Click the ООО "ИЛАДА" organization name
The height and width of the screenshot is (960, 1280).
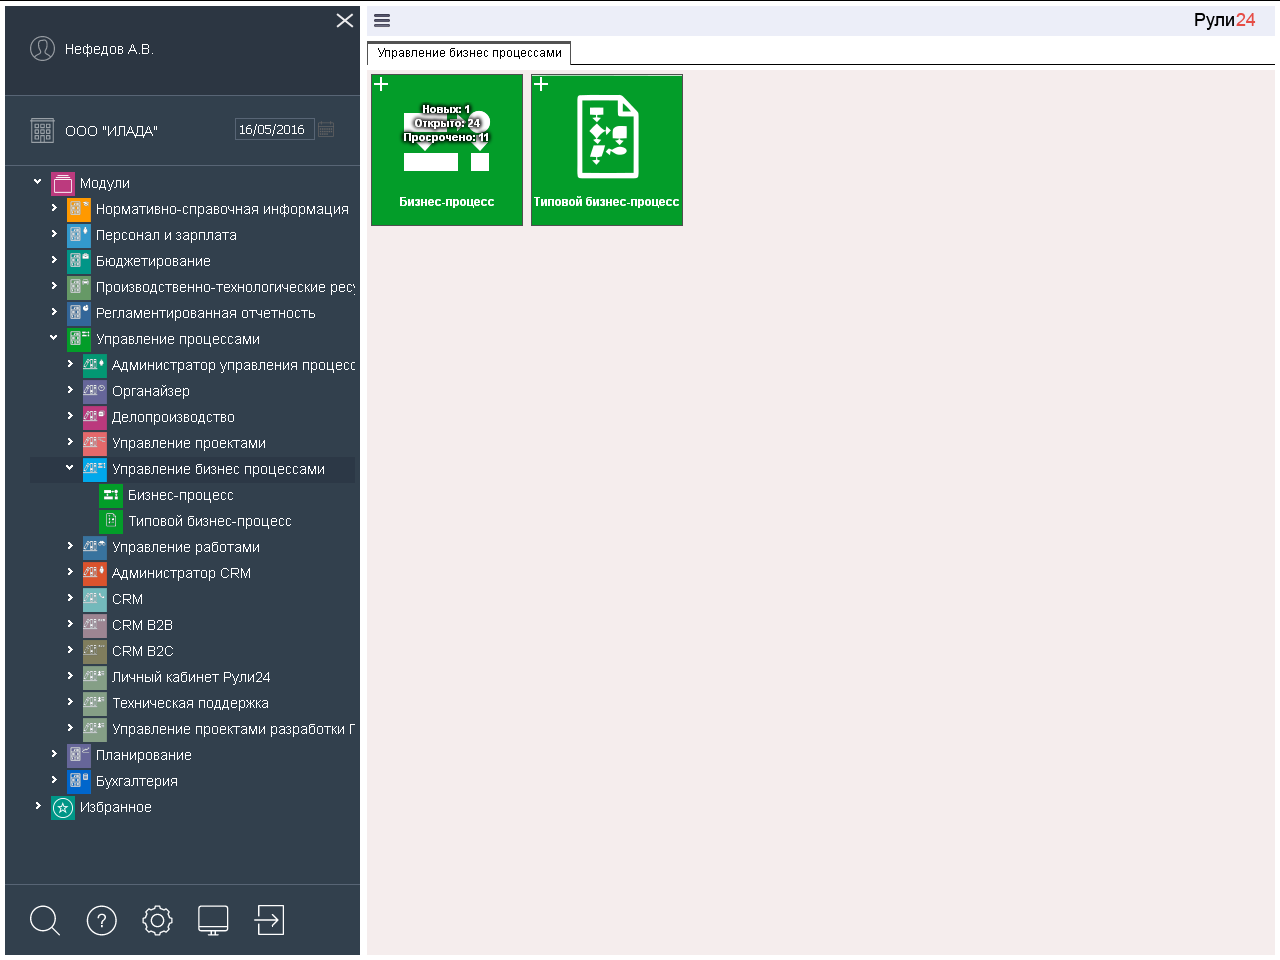(x=111, y=131)
